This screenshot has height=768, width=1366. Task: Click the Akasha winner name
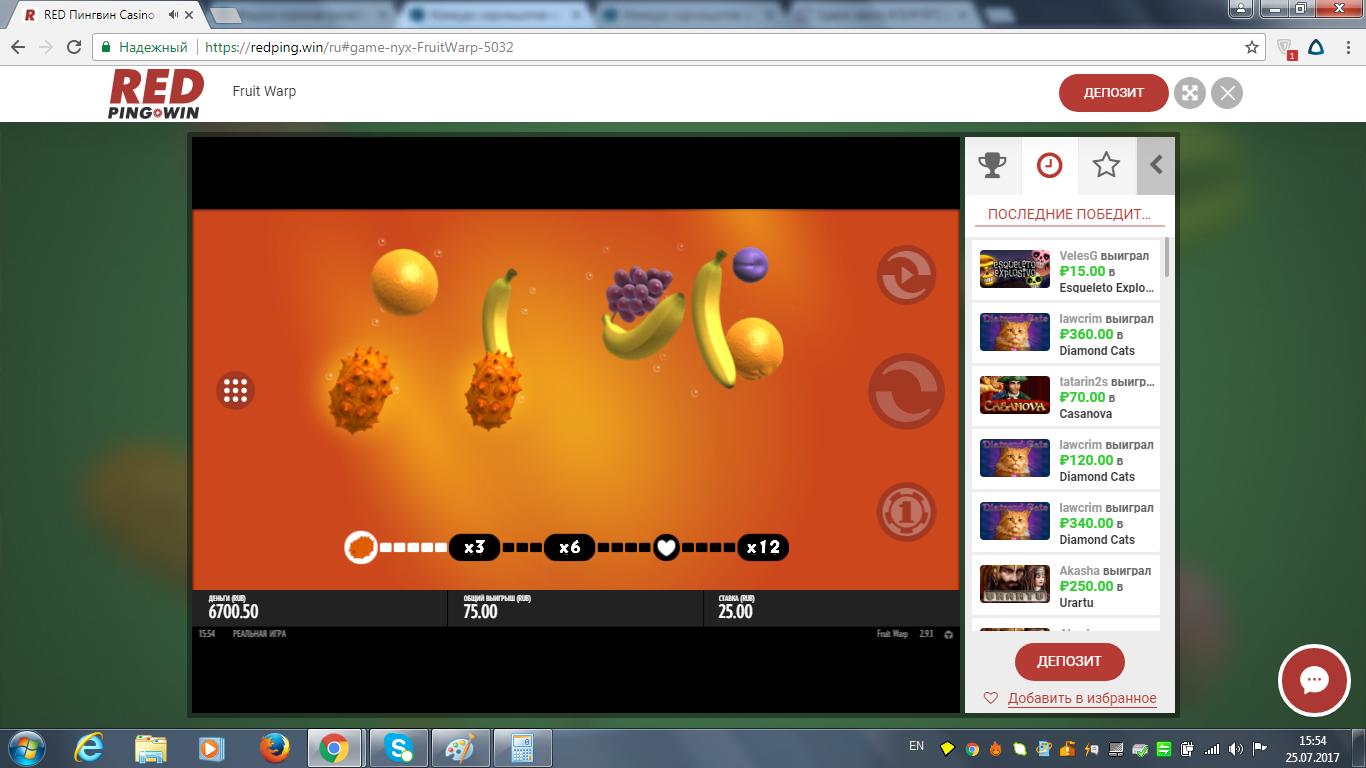point(1080,571)
